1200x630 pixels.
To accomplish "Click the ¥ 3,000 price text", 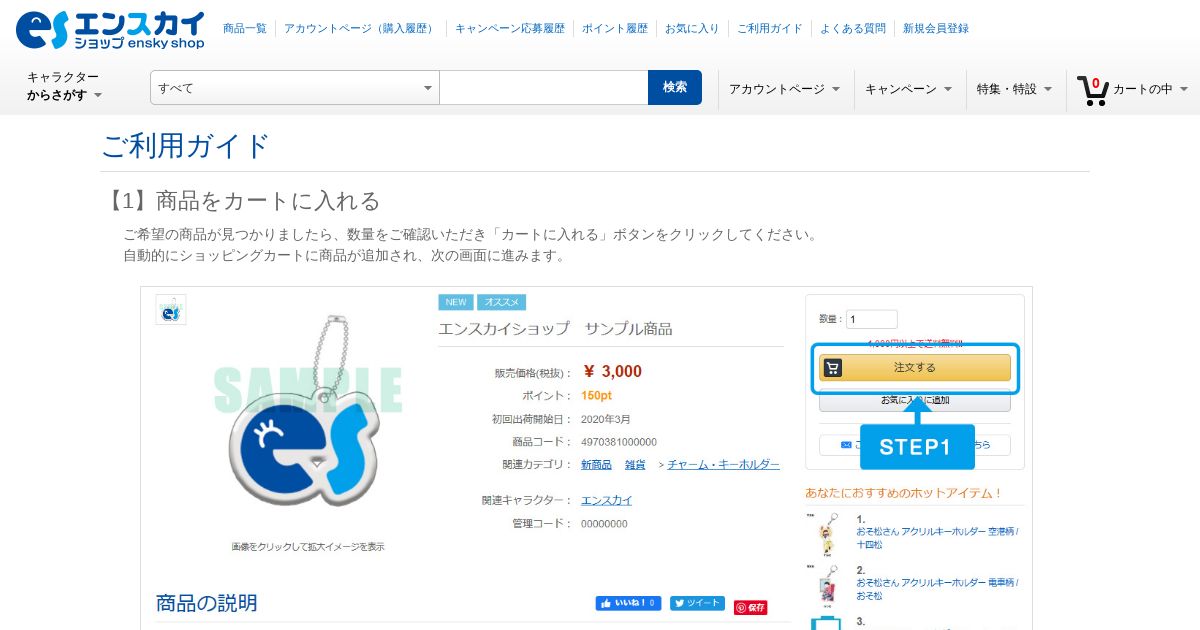I will (x=612, y=372).
